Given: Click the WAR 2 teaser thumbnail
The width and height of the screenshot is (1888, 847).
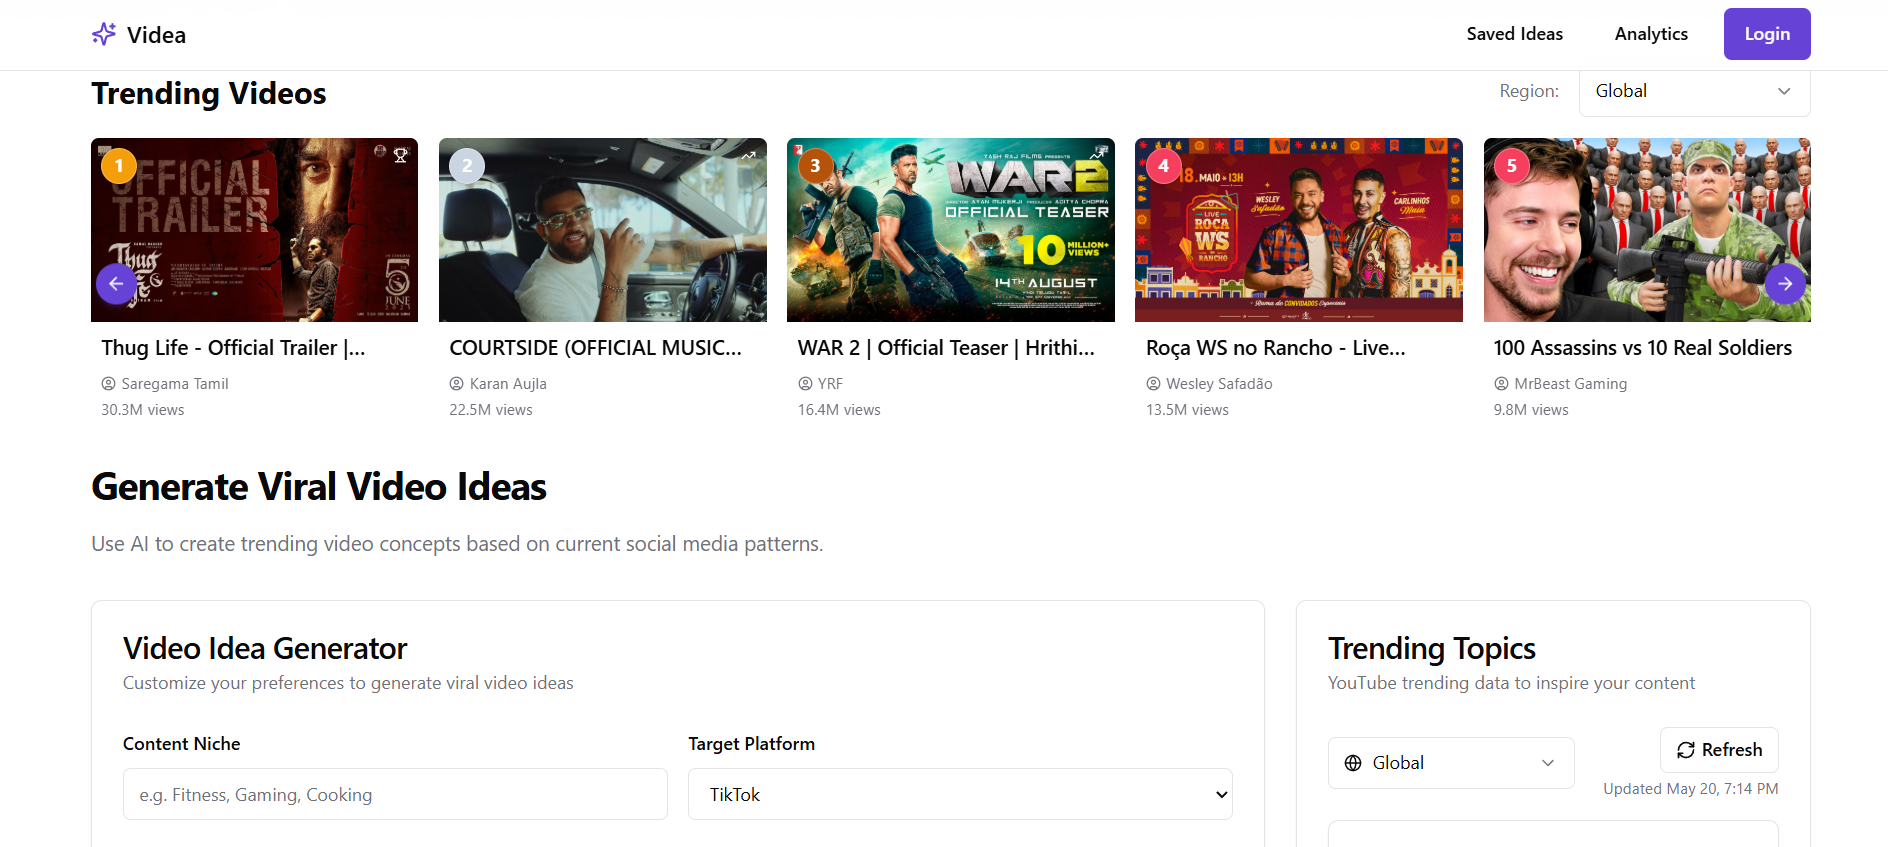Looking at the screenshot, I should pyautogui.click(x=951, y=230).
